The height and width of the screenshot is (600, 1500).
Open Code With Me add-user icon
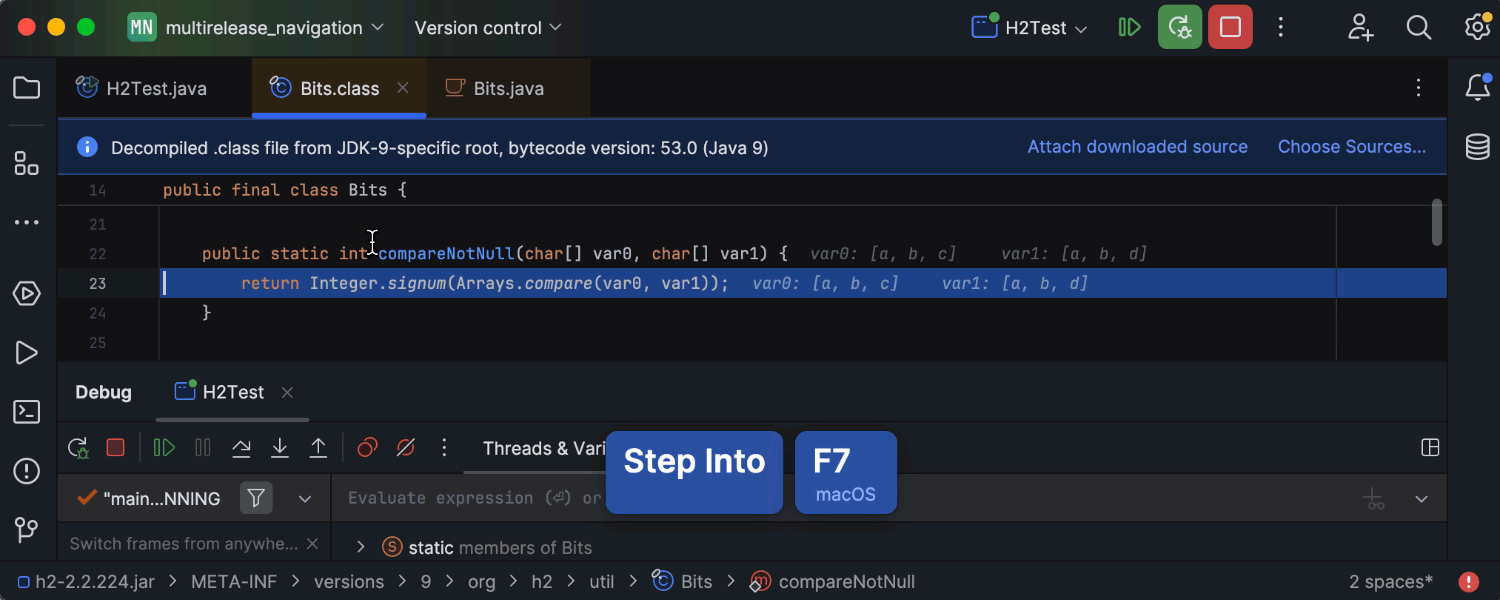point(1360,28)
